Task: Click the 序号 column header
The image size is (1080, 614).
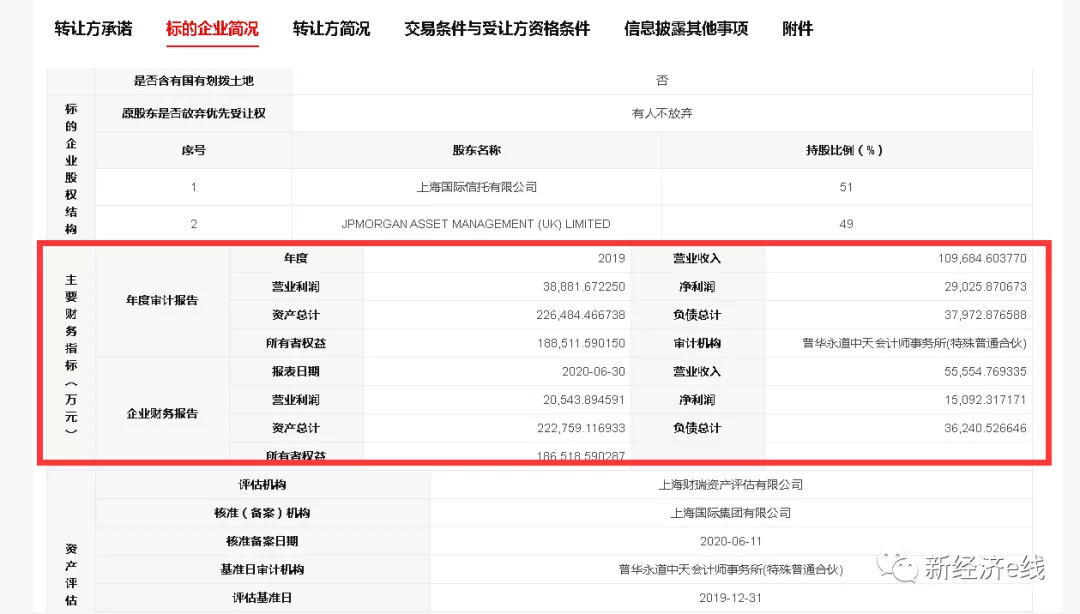Action: coord(194,150)
